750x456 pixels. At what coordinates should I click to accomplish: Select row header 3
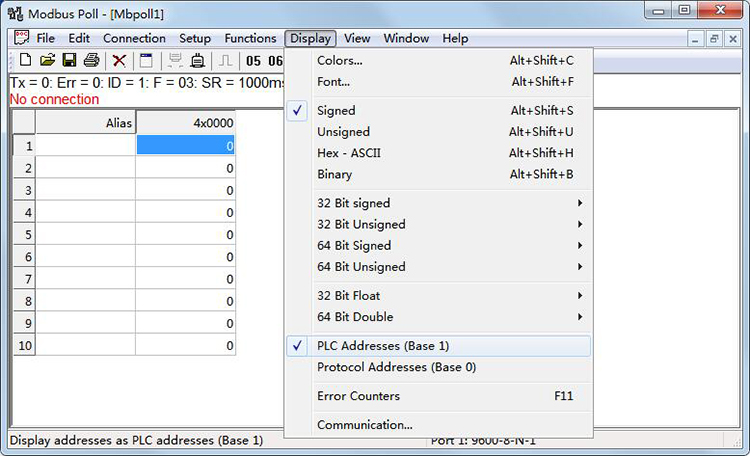coord(24,190)
